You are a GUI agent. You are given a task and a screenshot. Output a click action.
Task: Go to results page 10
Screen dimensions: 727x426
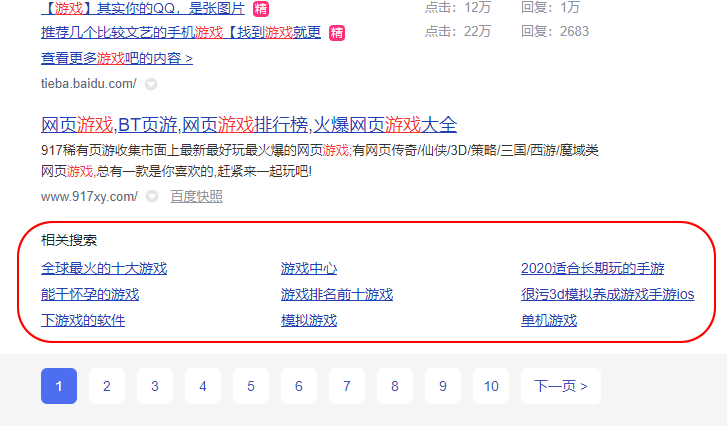[491, 386]
